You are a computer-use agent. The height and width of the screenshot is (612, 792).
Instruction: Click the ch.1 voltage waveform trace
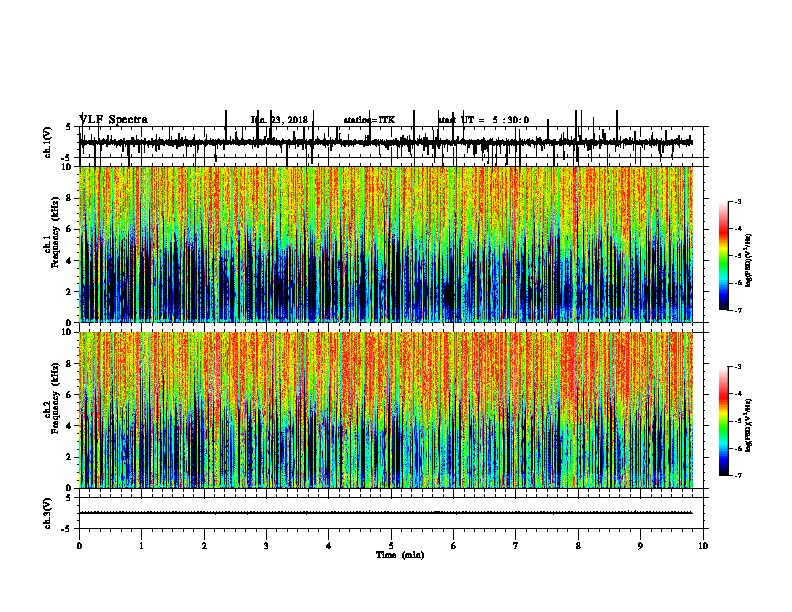point(386,142)
